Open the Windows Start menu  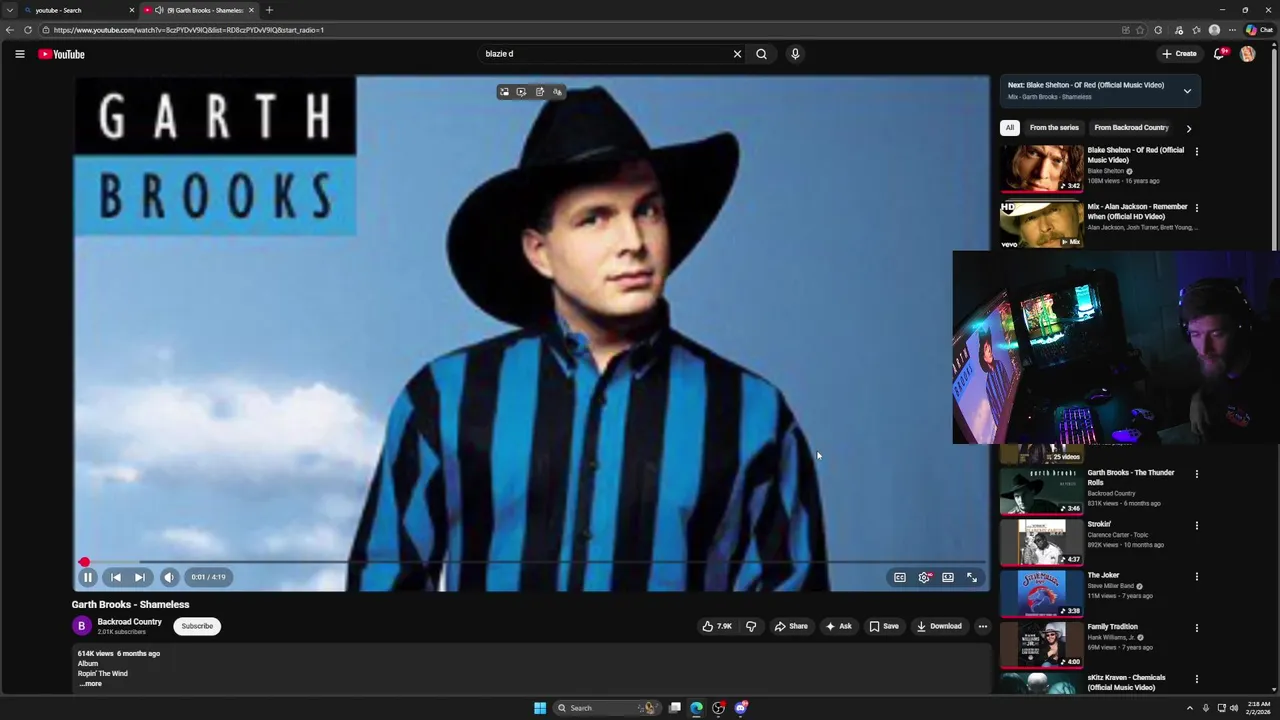click(540, 708)
